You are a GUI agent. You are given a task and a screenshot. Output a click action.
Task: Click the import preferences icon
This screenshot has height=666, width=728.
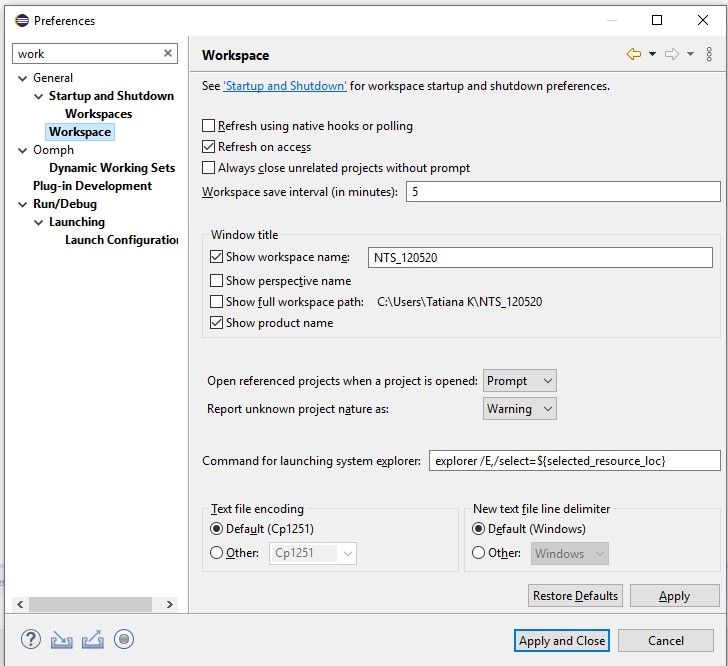61,640
